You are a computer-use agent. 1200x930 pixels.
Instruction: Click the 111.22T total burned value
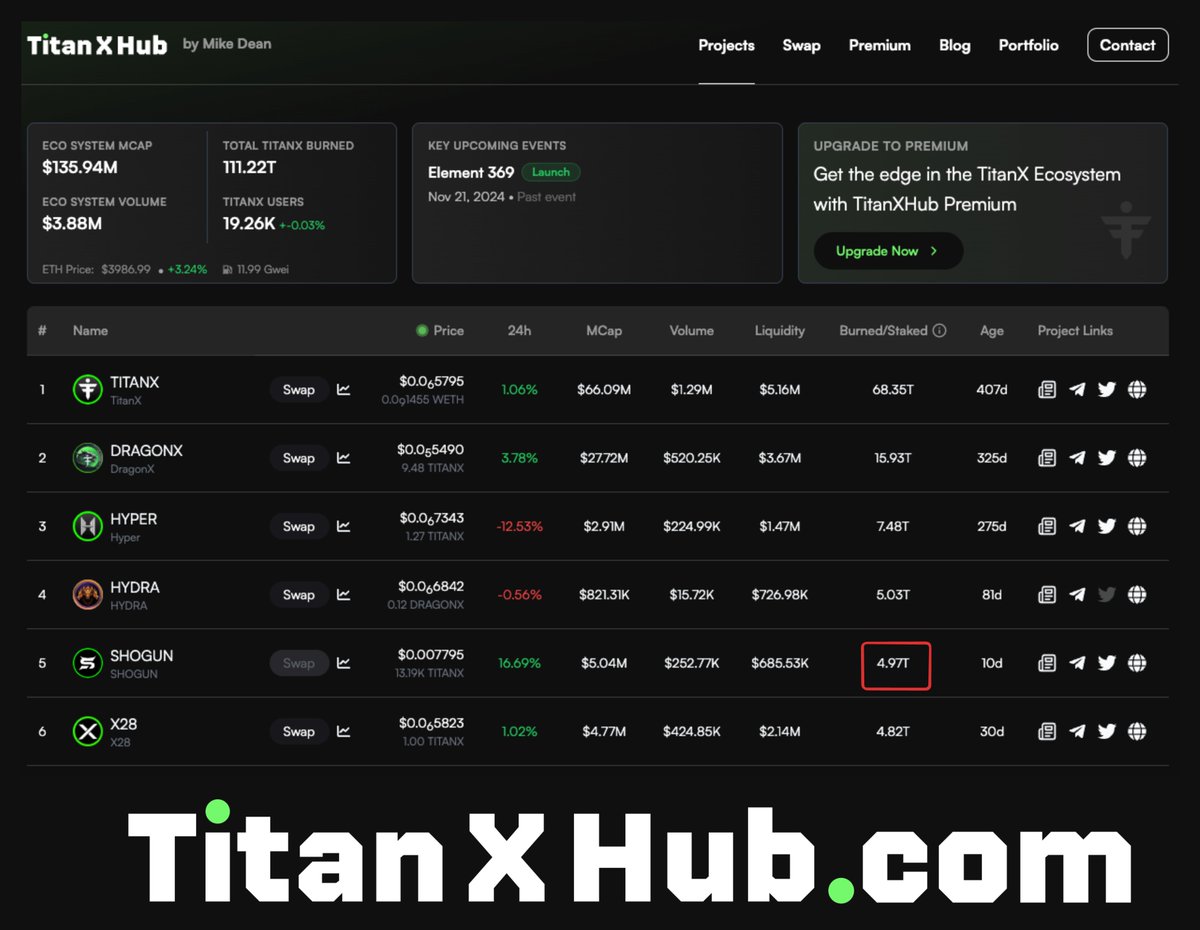pos(249,167)
